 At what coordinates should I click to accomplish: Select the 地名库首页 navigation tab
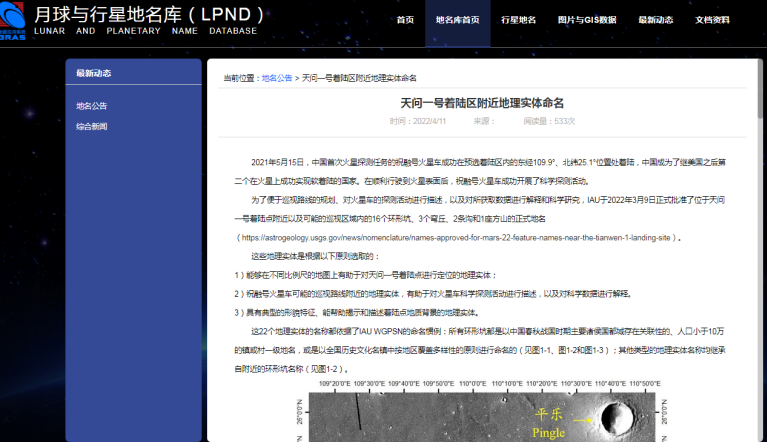pyautogui.click(x=457, y=20)
